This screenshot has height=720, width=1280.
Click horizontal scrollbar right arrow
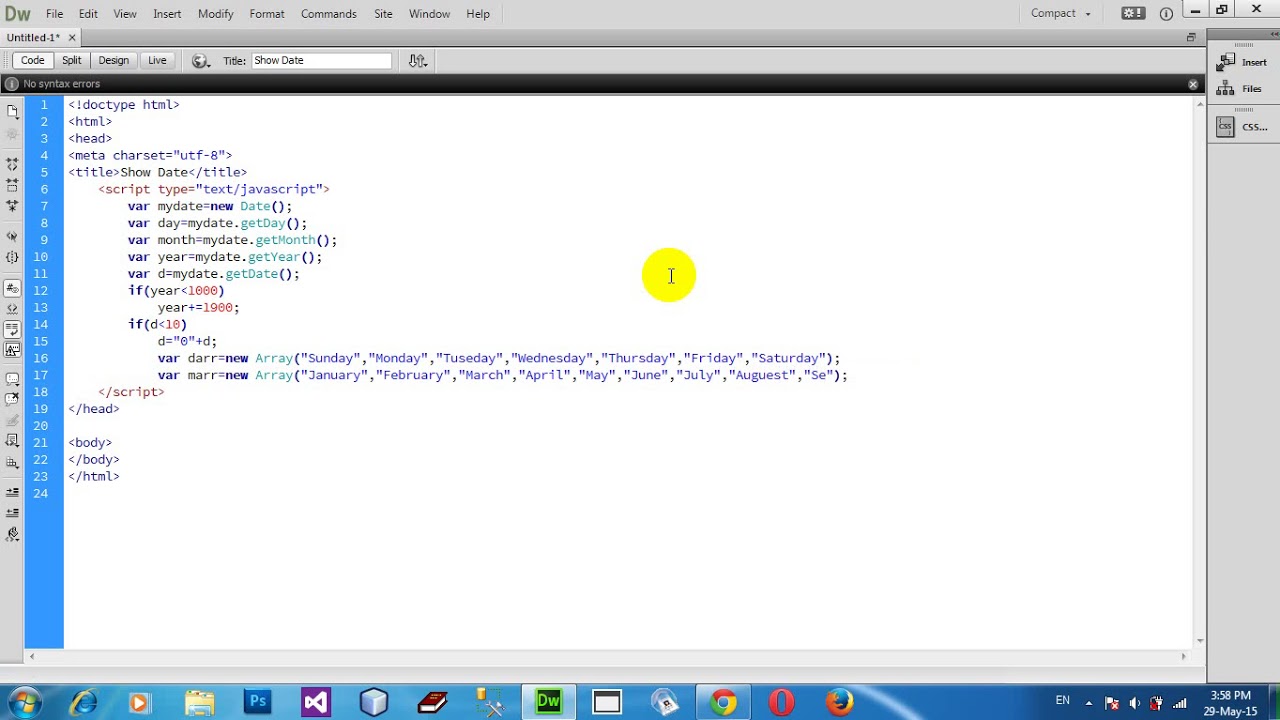1184,657
